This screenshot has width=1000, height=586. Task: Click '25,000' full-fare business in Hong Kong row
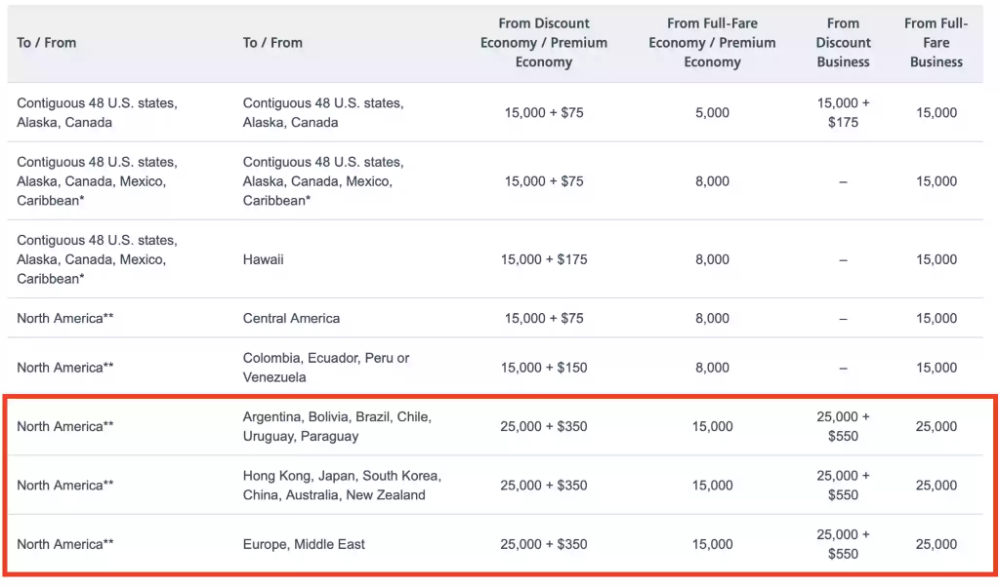[936, 485]
